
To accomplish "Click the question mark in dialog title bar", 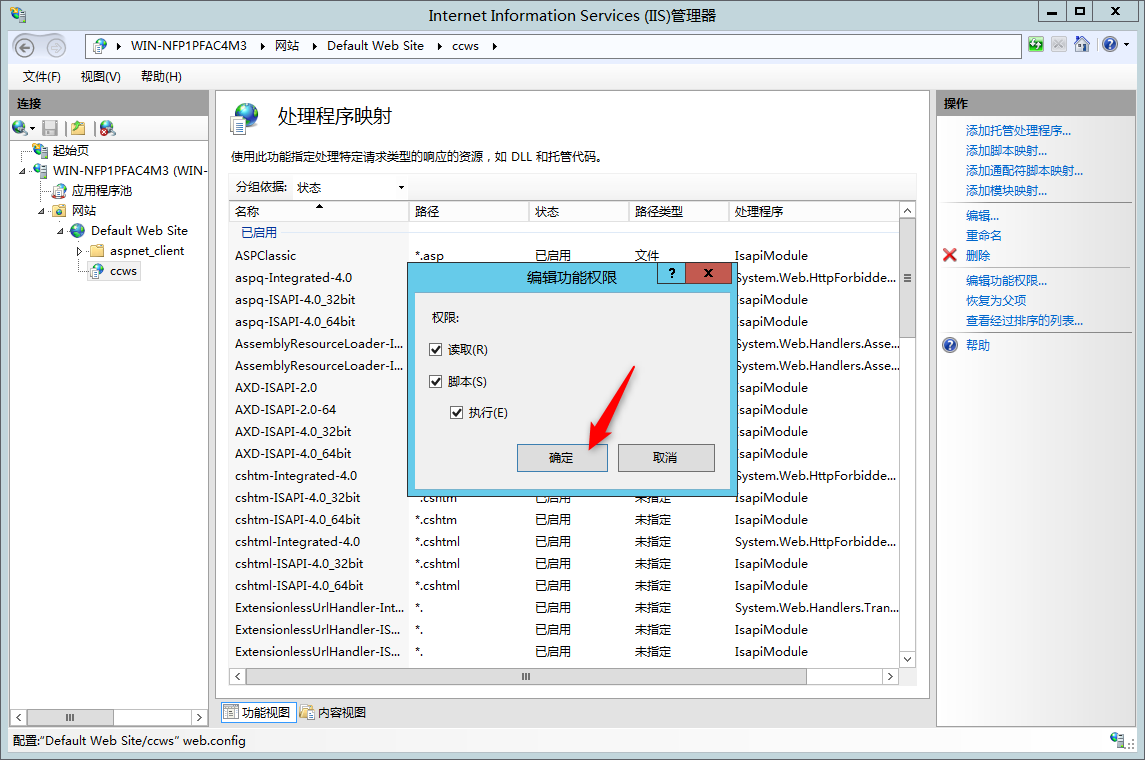I will pos(671,273).
